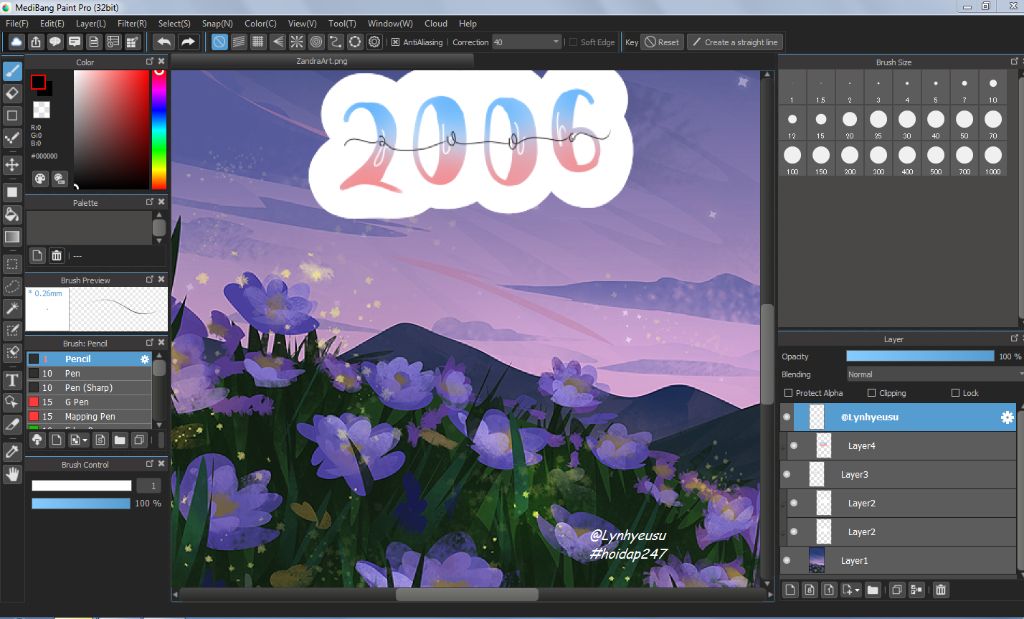Enable the layer Lock checkbox

955,393
